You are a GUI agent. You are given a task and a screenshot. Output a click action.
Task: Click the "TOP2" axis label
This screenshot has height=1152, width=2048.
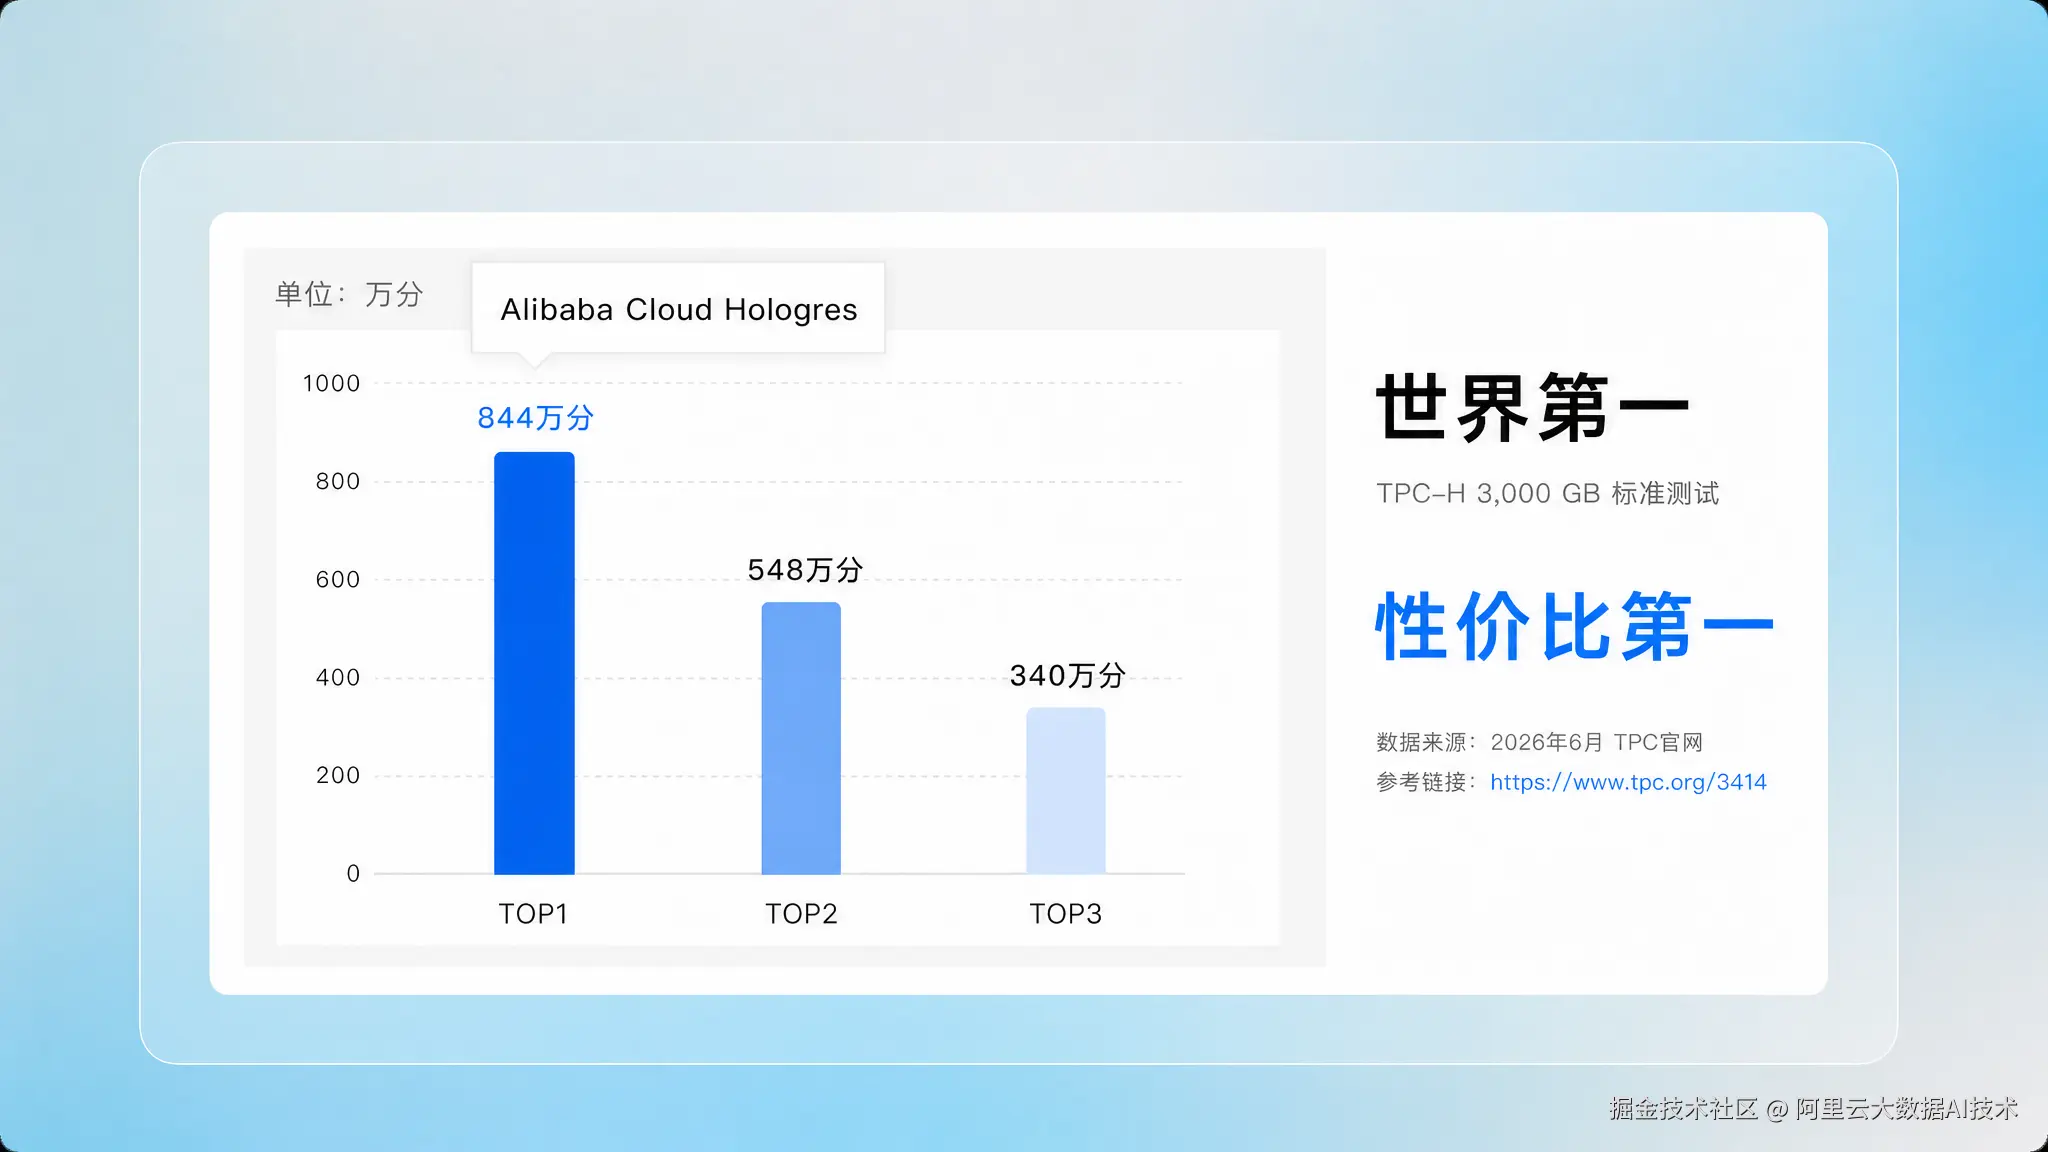click(801, 914)
